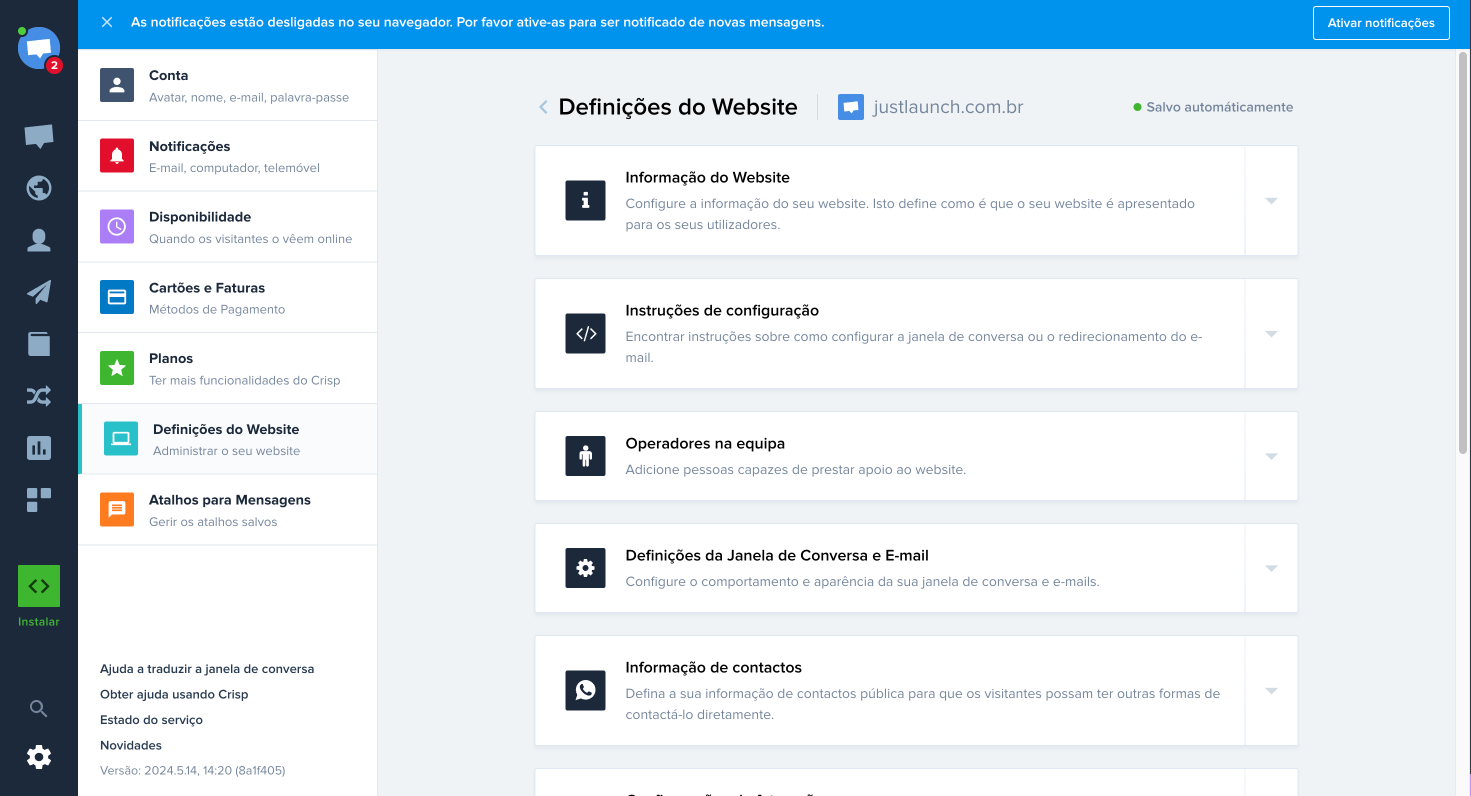
Task: Click the Ativar notificações button
Action: tap(1381, 22)
